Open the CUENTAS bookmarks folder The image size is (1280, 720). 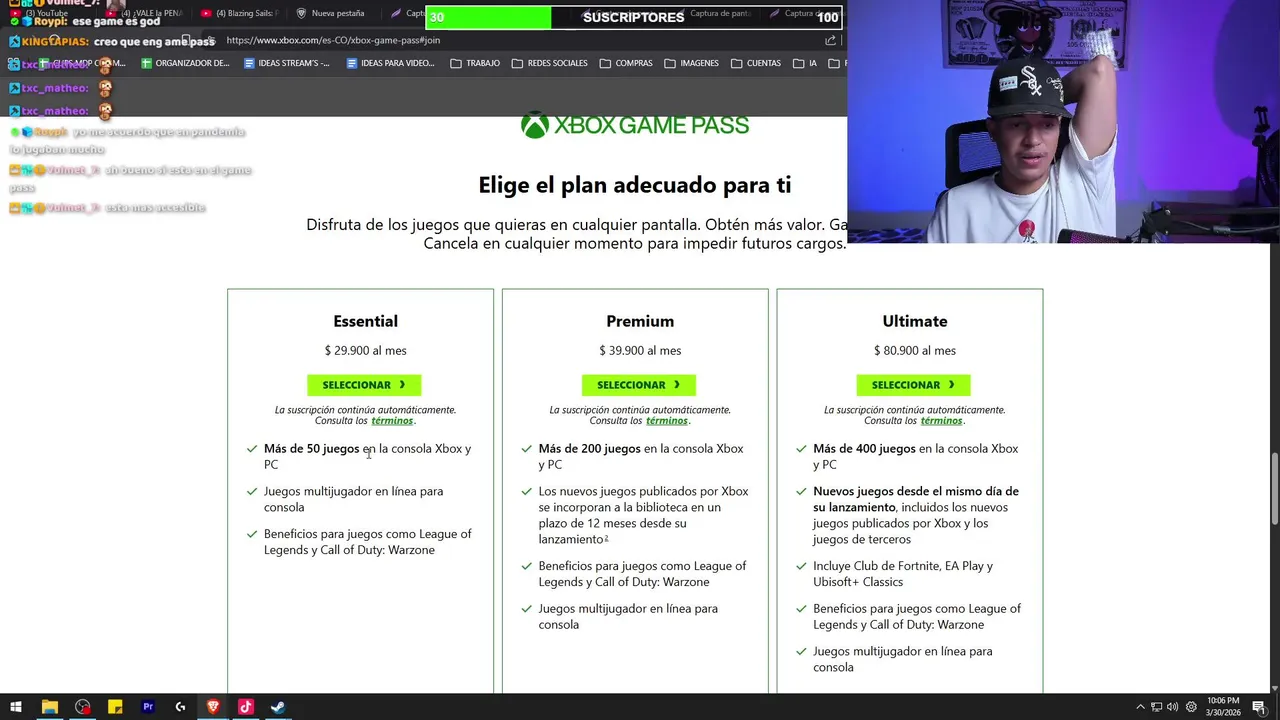coord(756,63)
